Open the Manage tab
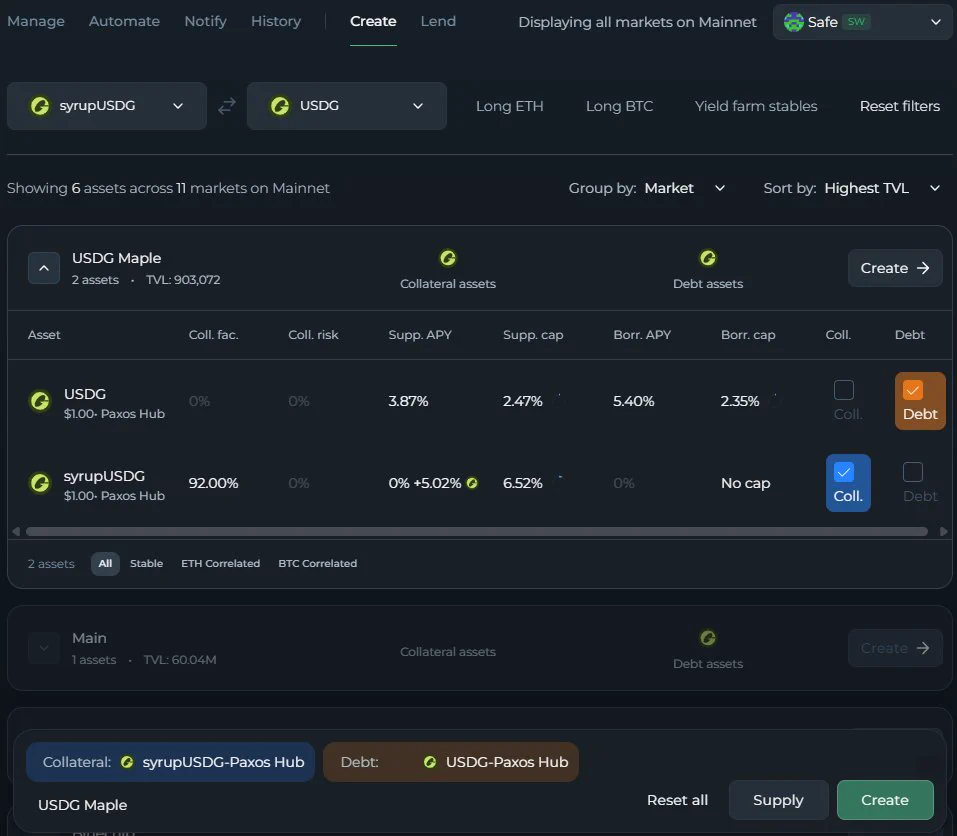Viewport: 957px width, 836px height. click(36, 21)
